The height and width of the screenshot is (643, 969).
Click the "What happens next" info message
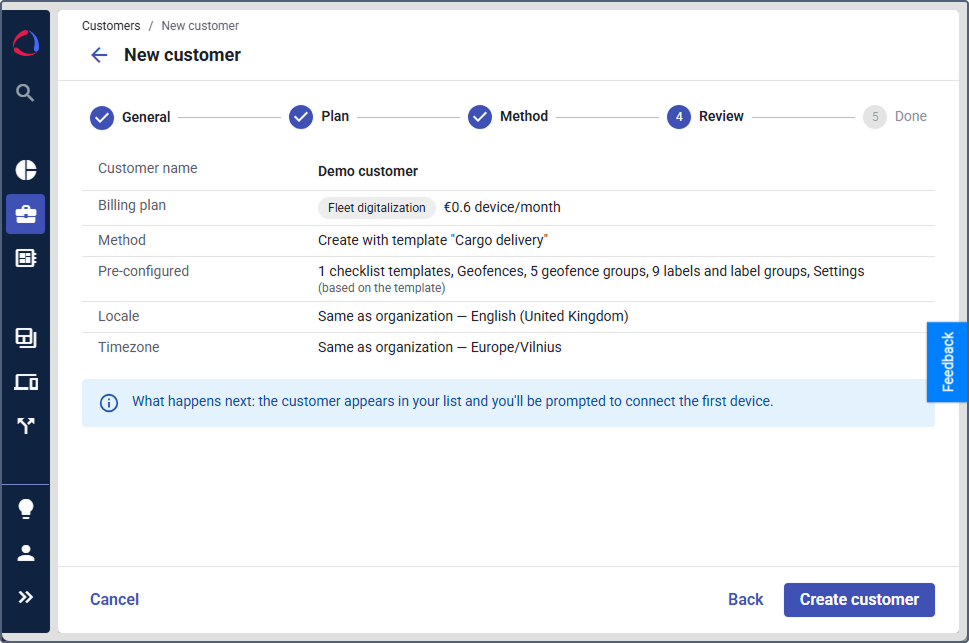(x=452, y=401)
